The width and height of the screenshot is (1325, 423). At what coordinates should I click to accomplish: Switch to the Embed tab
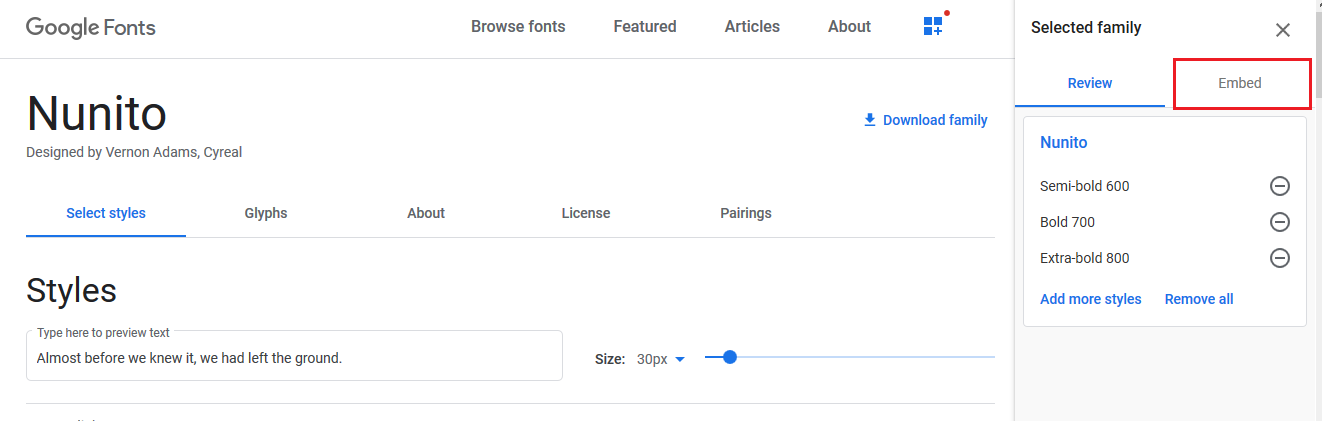click(x=1240, y=83)
